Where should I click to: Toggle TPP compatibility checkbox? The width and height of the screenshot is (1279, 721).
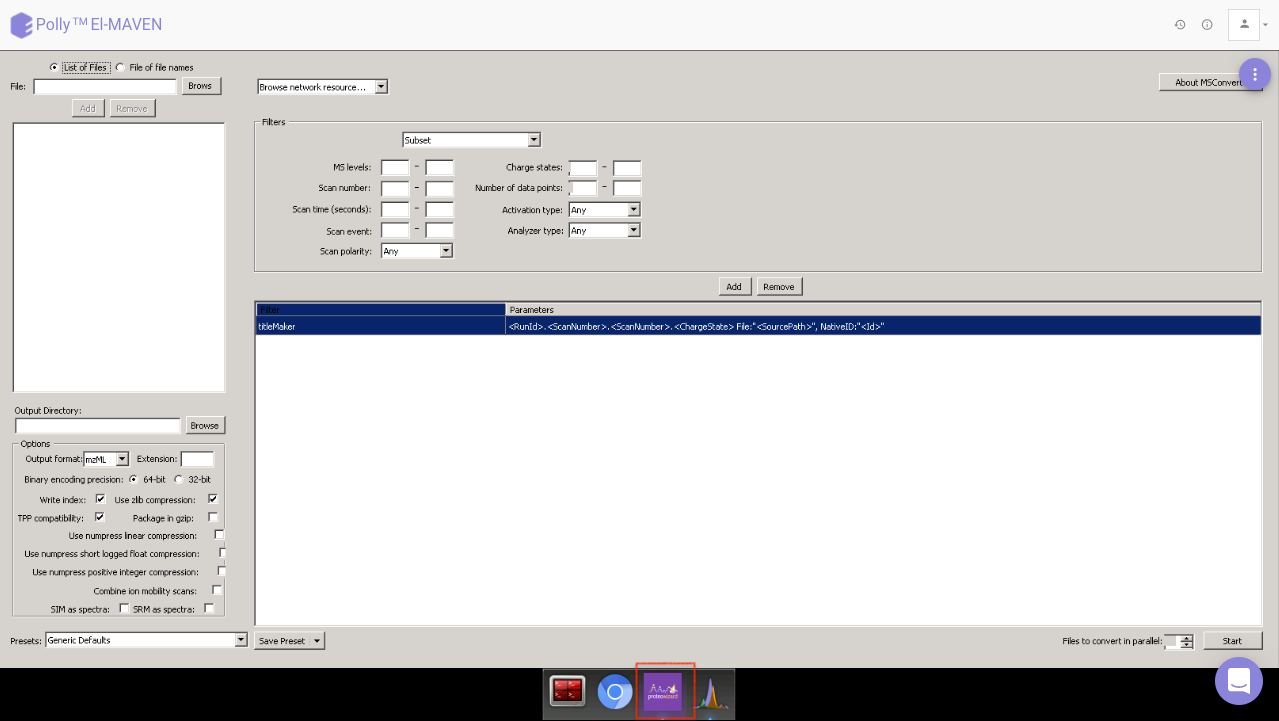[x=100, y=517]
